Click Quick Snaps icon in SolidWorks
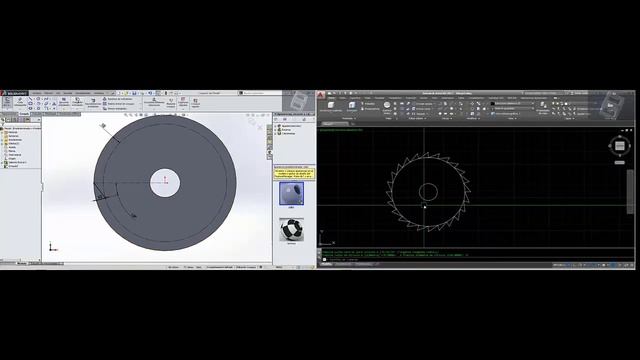 pos(183,102)
